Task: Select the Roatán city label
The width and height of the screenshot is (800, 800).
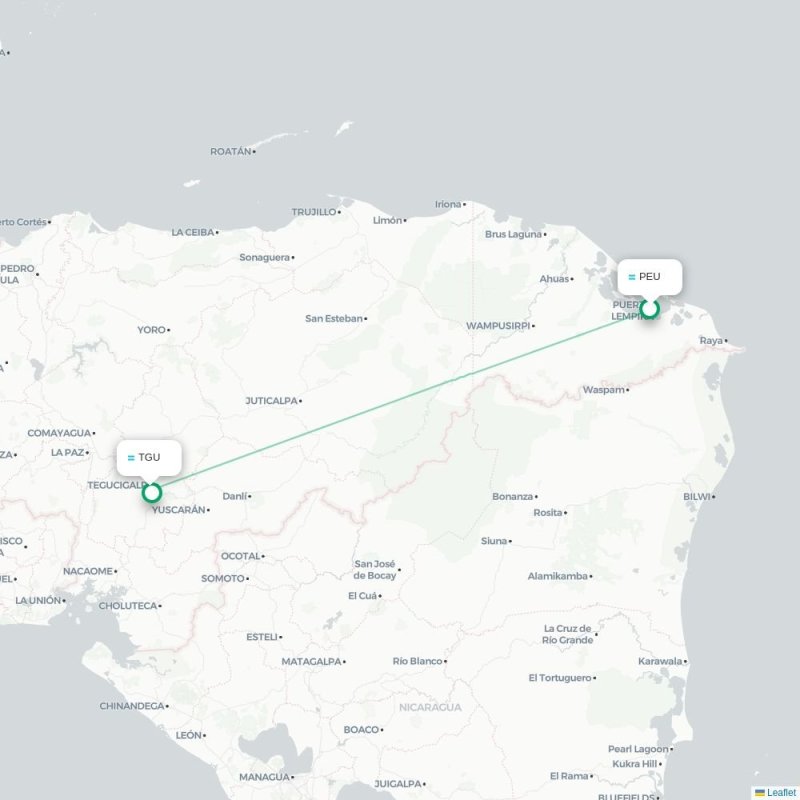Action: click(231, 152)
